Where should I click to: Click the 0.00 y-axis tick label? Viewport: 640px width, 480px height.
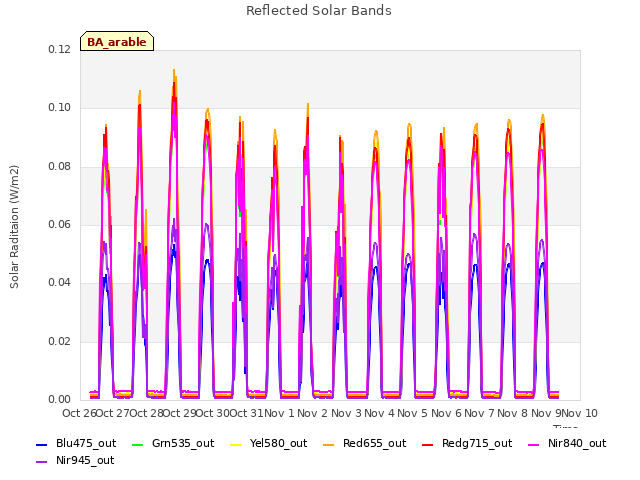pos(60,399)
